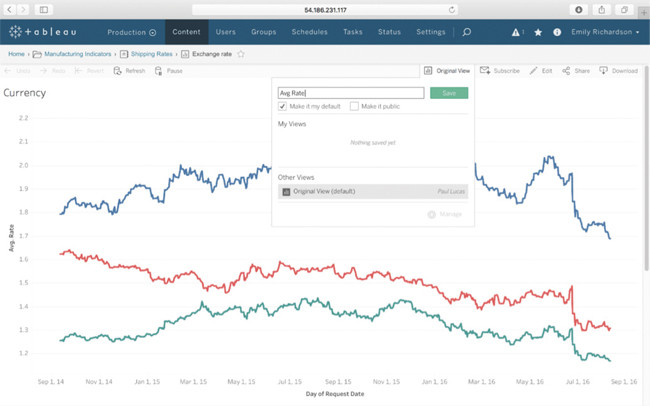The width and height of the screenshot is (650, 406).
Task: Pause the view updates
Action: 169,71
